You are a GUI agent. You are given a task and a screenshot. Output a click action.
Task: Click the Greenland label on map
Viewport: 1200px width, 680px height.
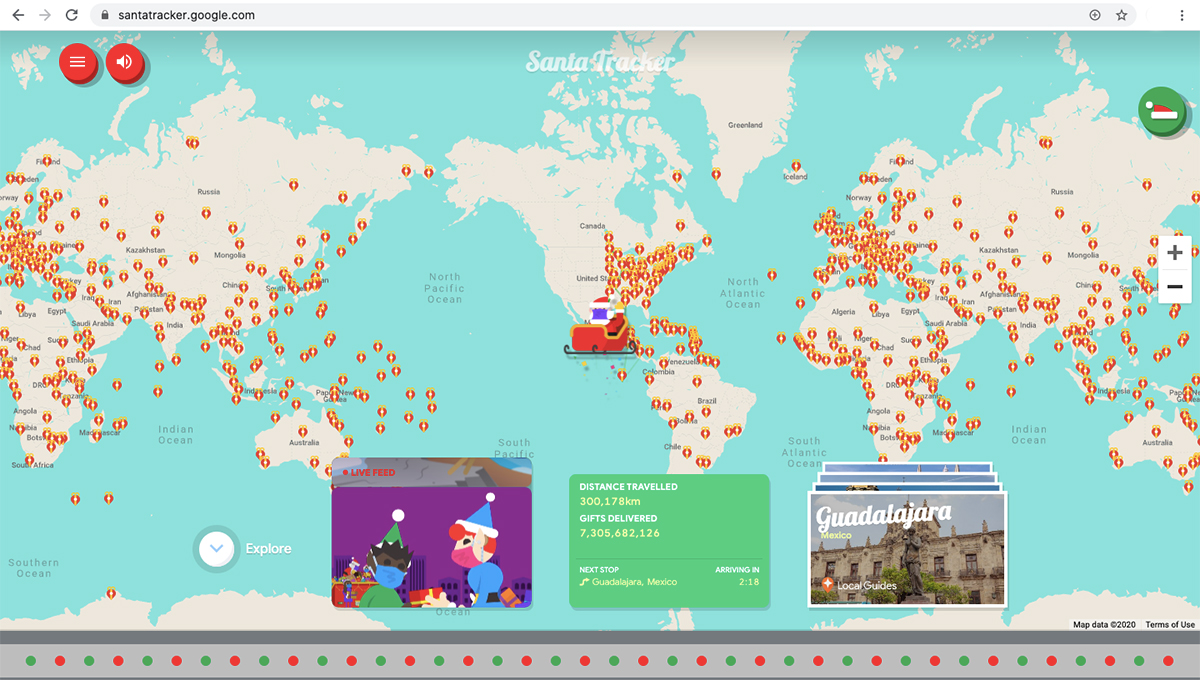[x=745, y=125]
